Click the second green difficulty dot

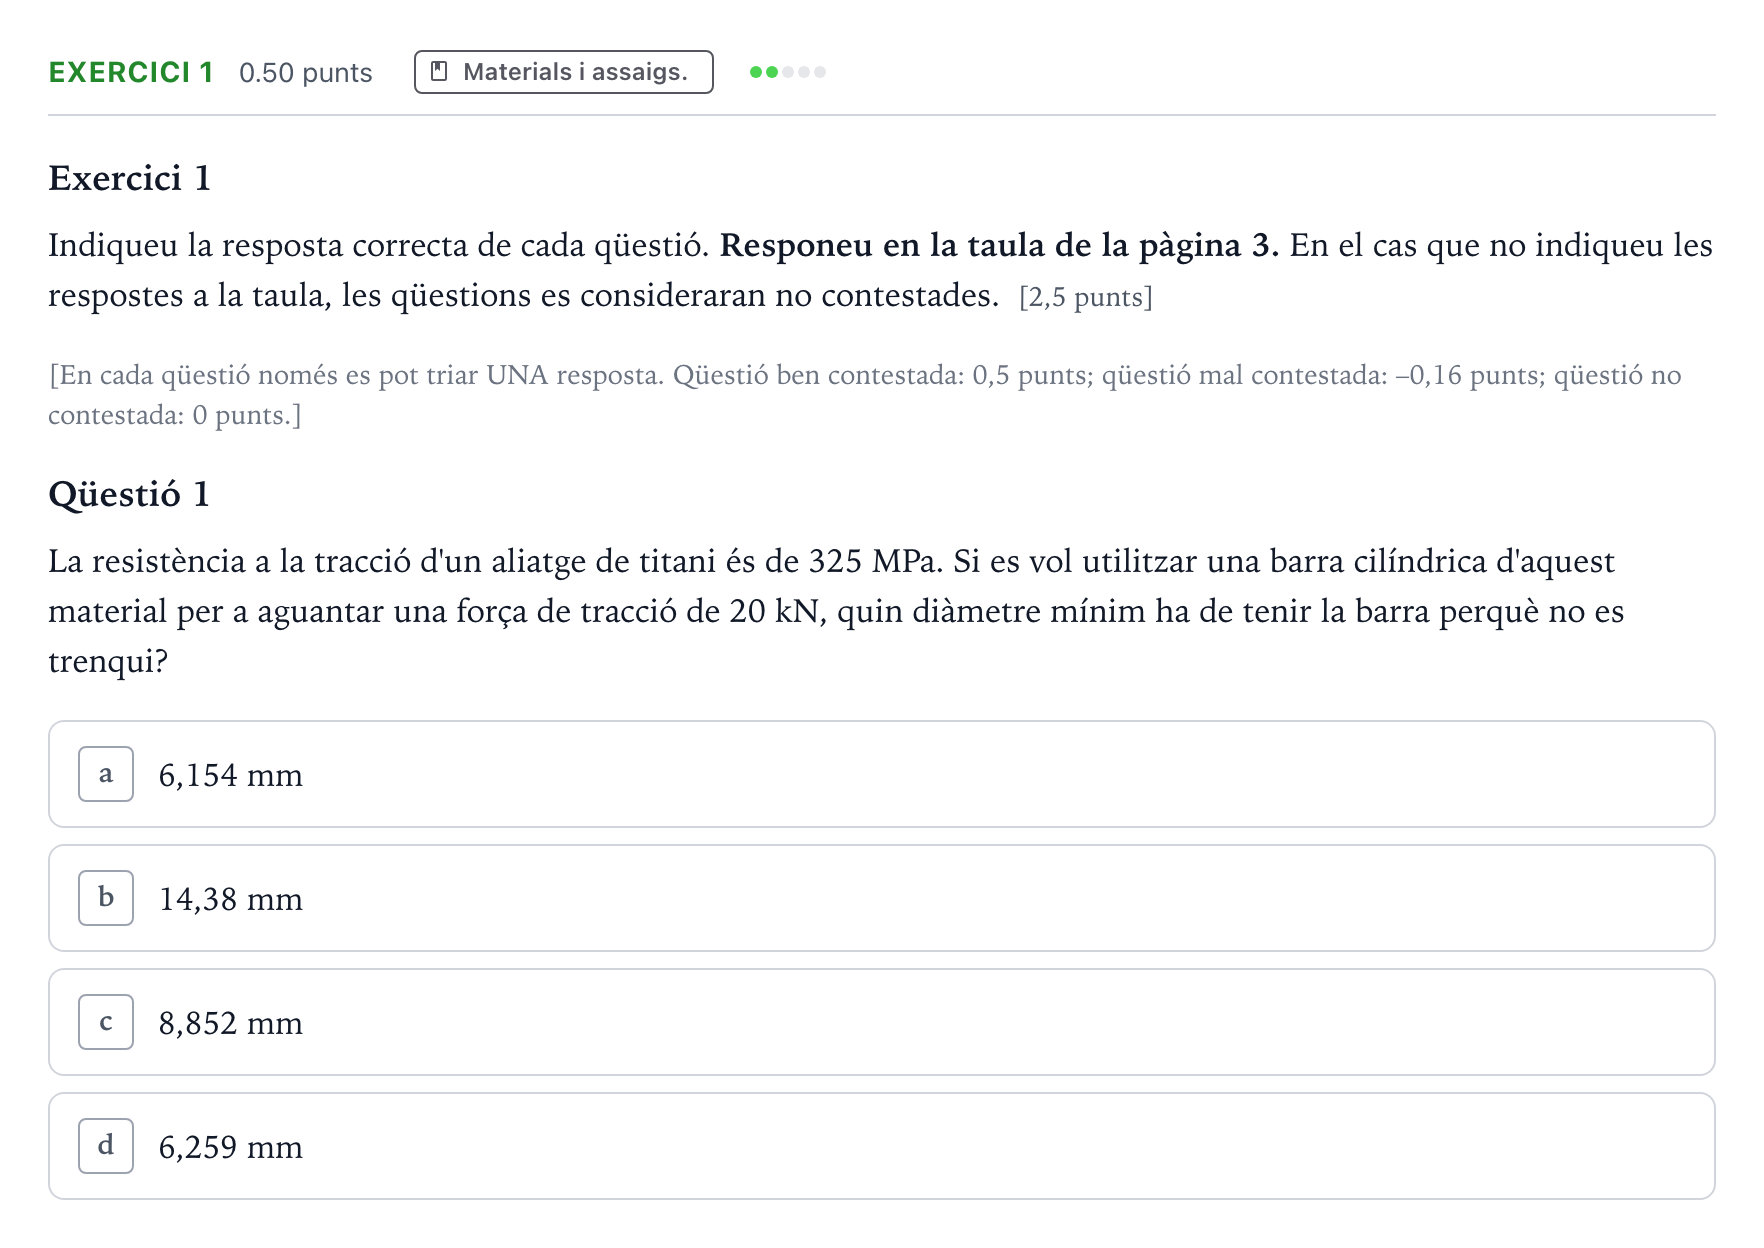[772, 72]
